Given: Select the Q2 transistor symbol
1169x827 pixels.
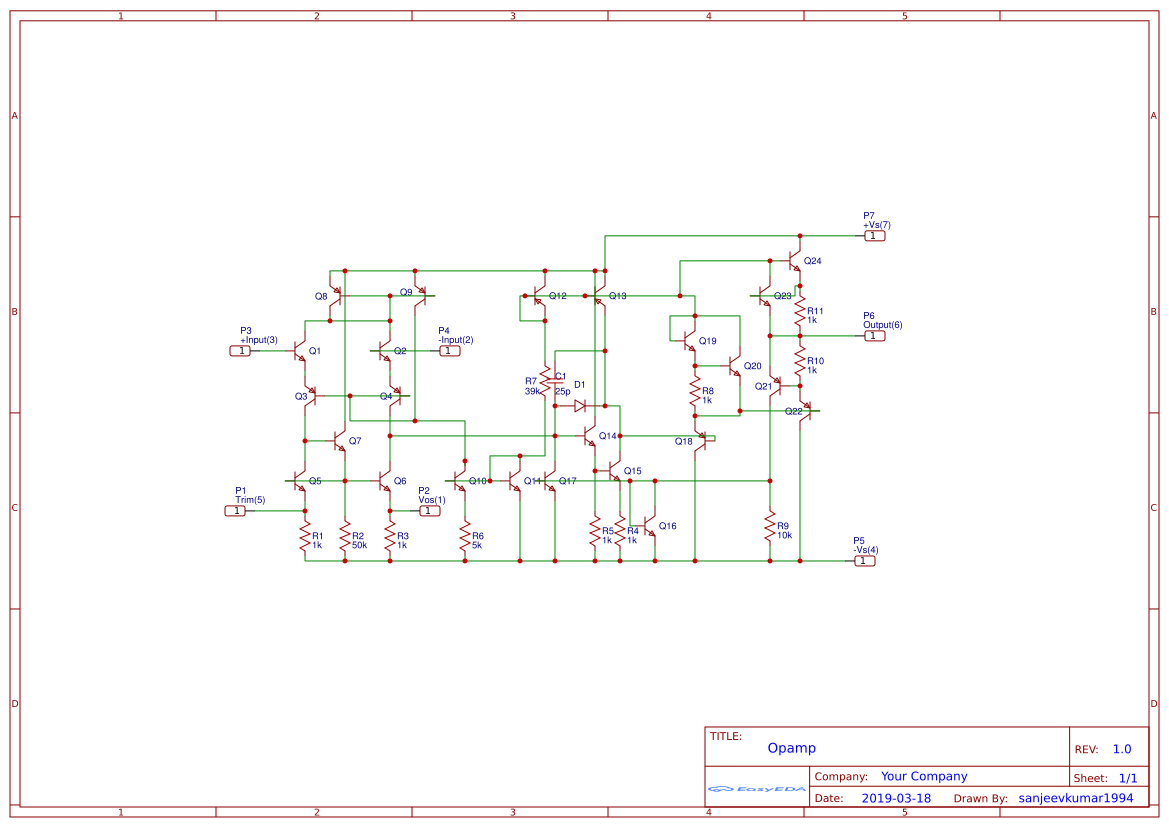Looking at the screenshot, I should pos(385,350).
